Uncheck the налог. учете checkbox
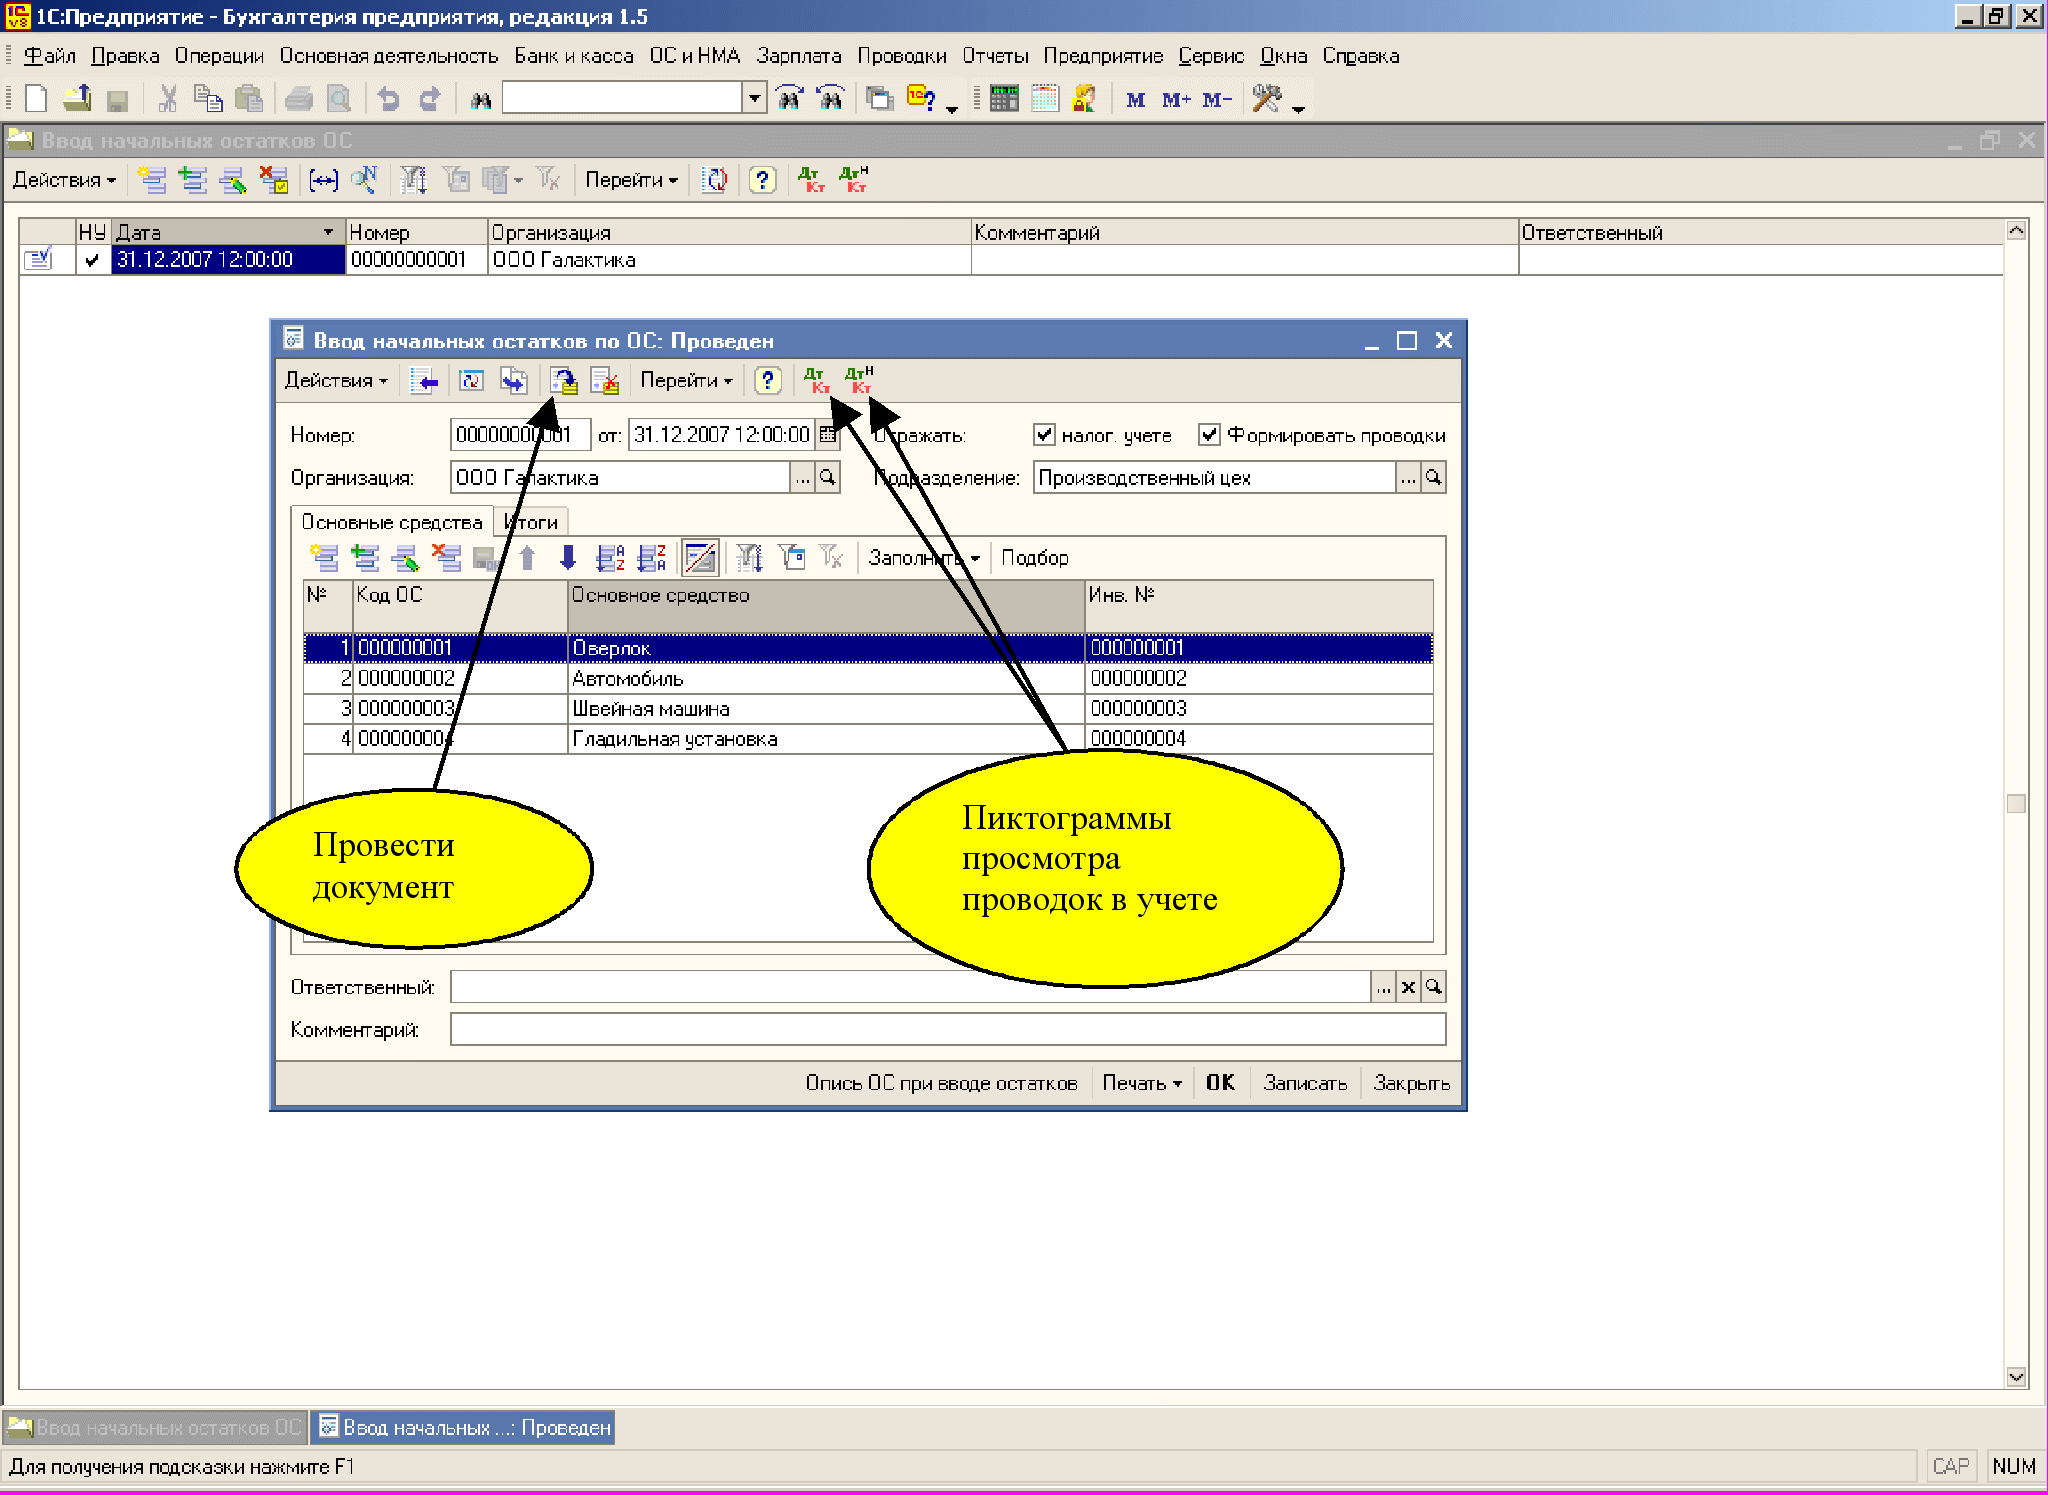The image size is (2048, 1495). pyautogui.click(x=1044, y=435)
